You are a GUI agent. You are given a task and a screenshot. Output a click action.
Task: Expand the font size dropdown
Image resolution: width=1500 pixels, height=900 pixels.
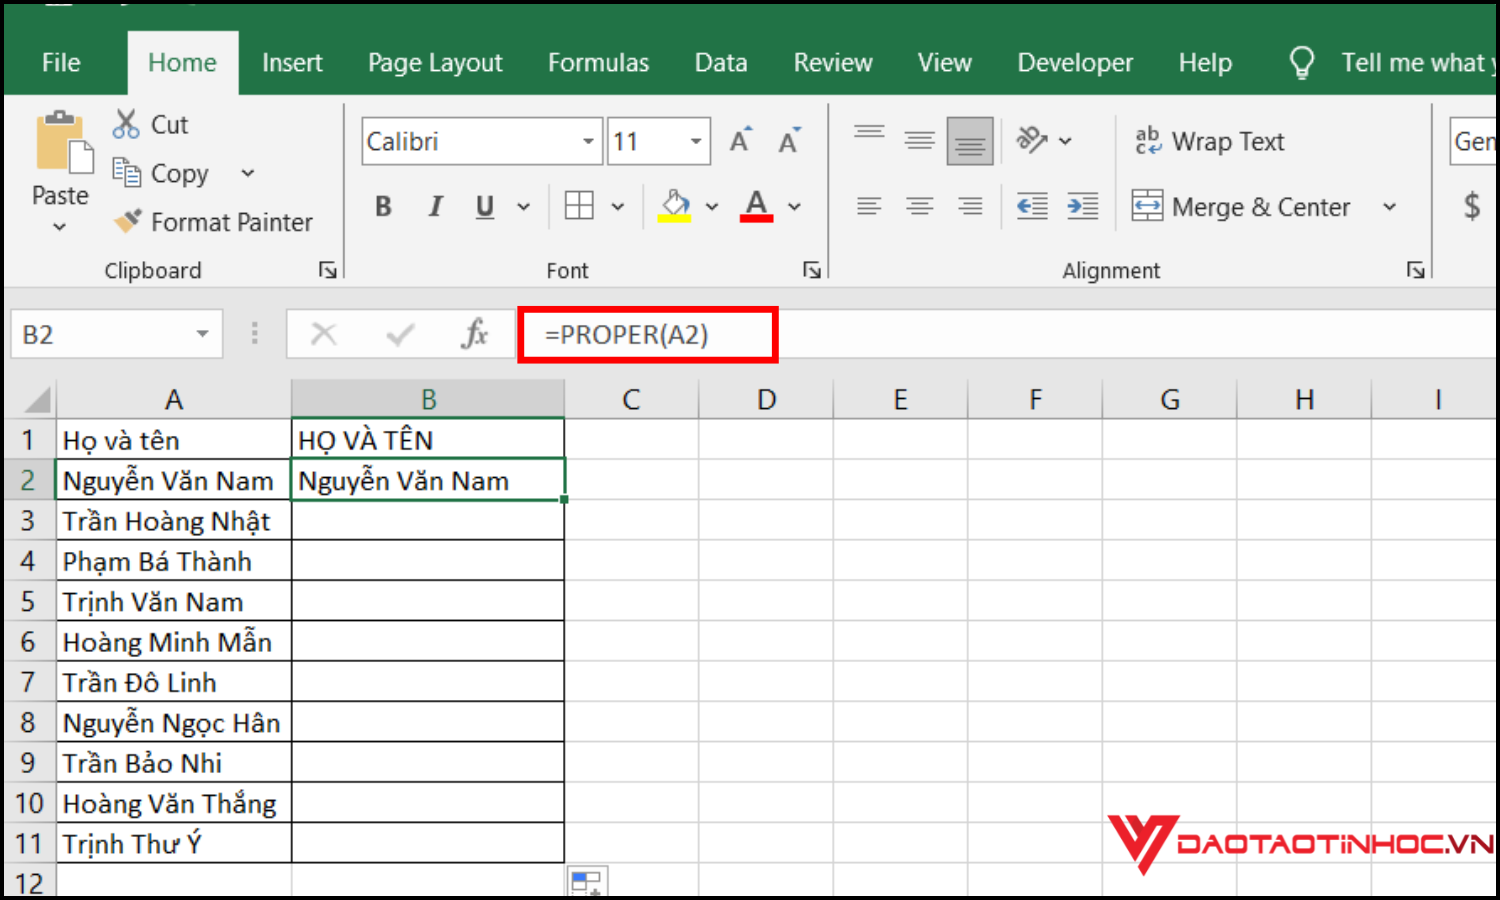696,141
